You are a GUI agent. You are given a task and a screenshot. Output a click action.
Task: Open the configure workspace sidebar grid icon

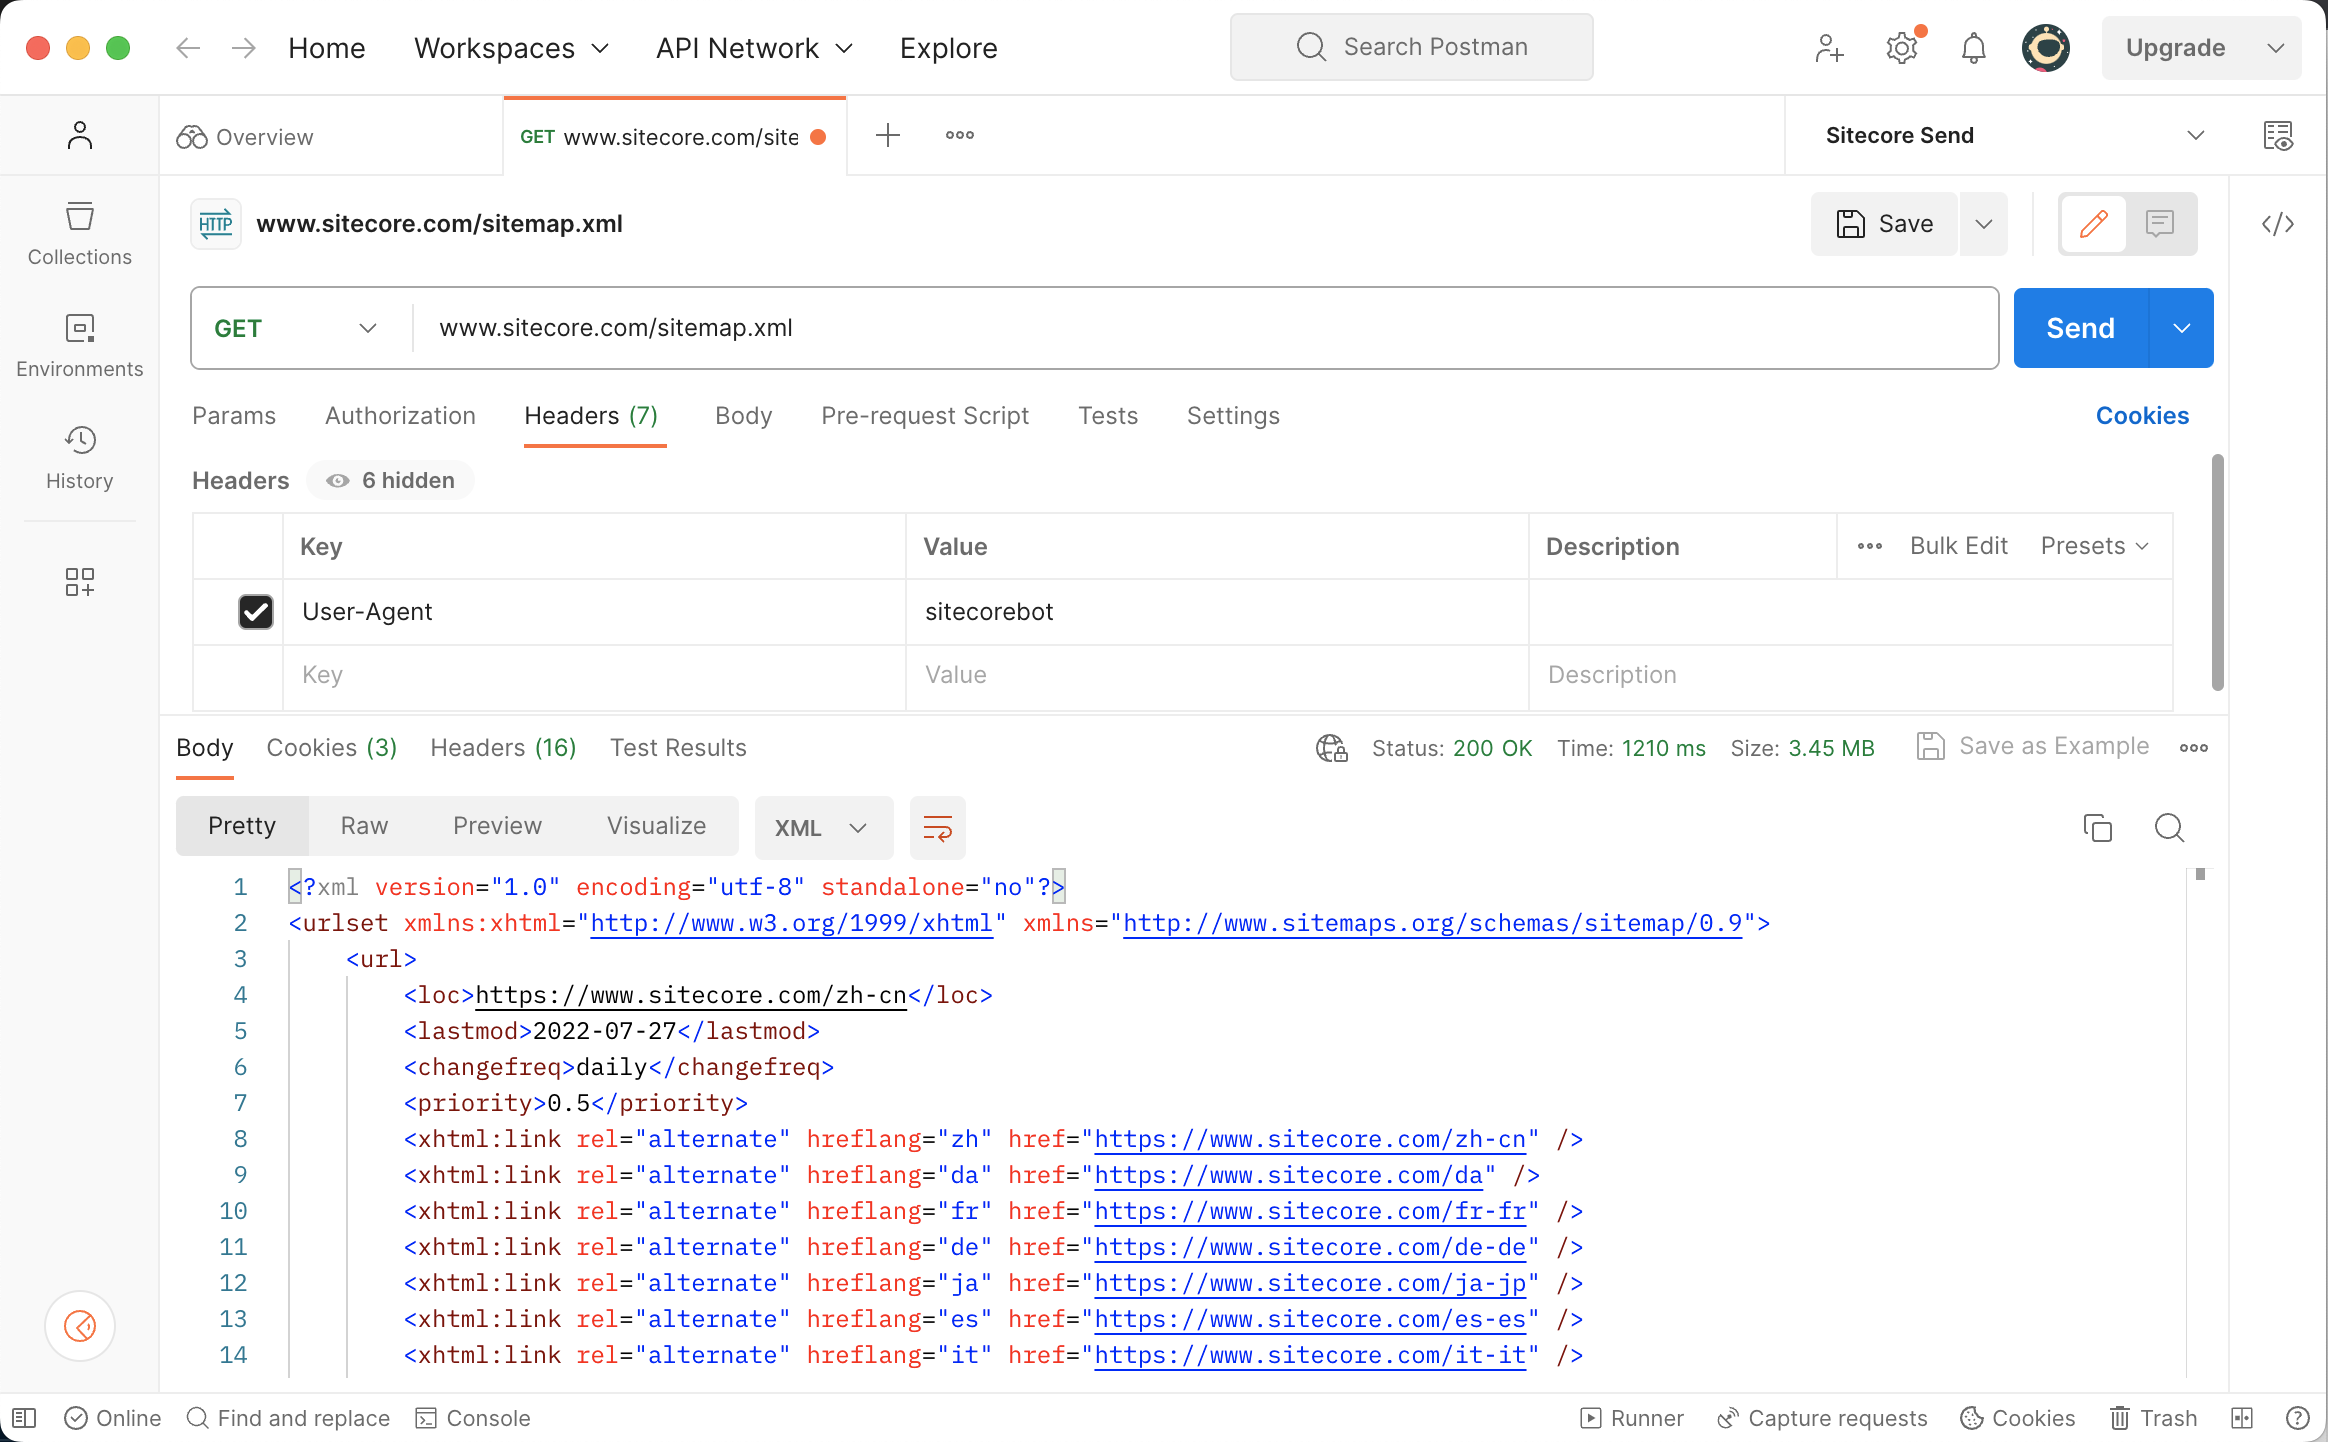click(79, 582)
